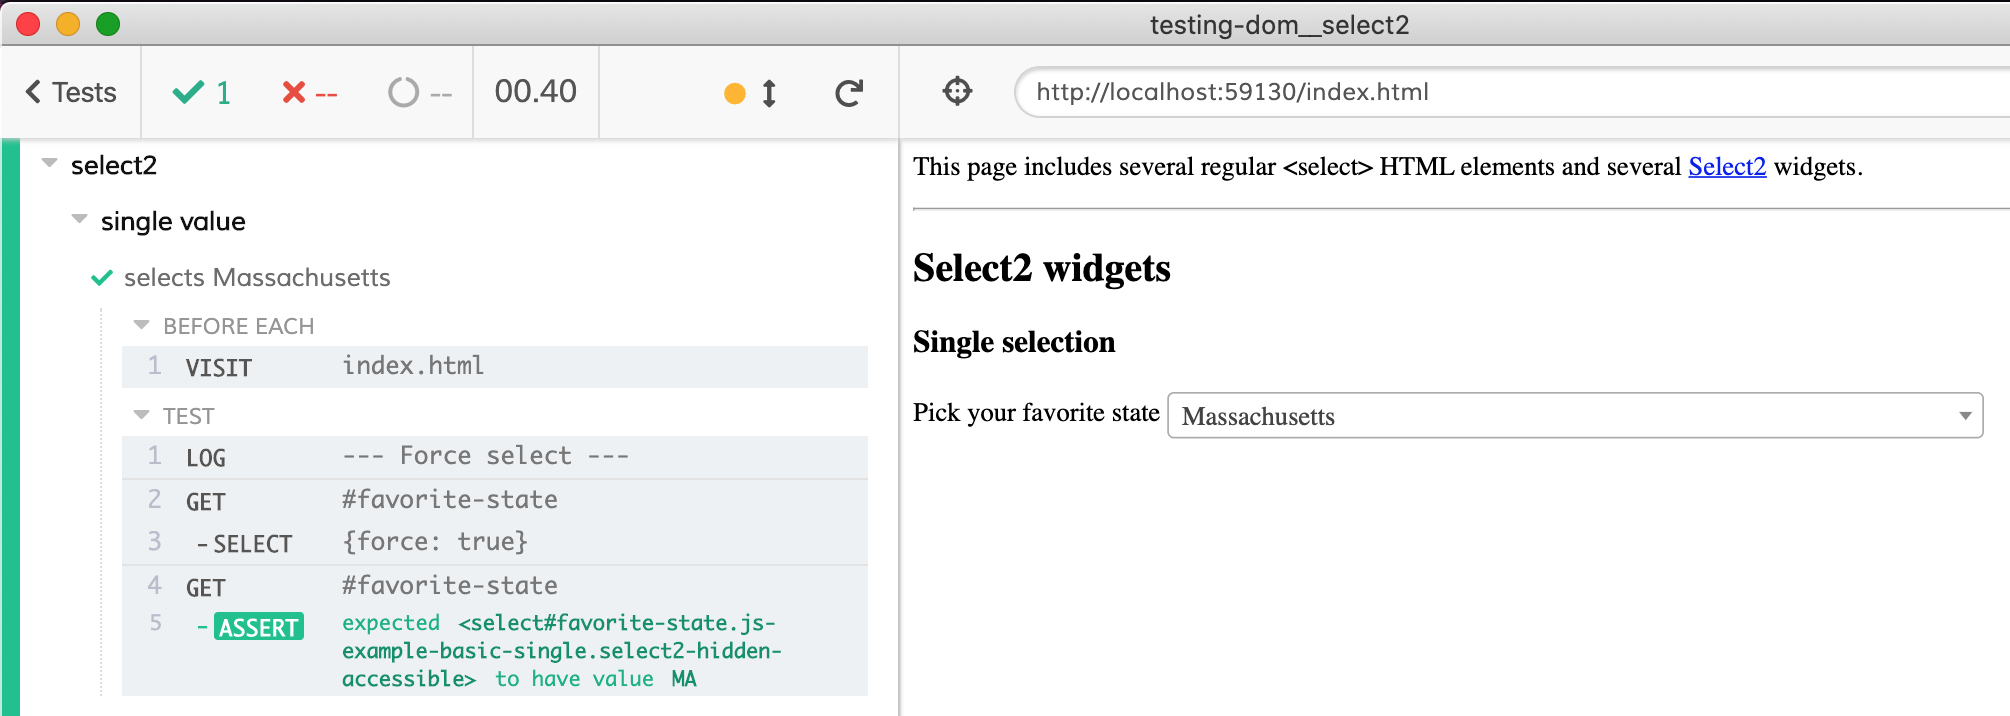Collapse the single value suite

coord(80,219)
